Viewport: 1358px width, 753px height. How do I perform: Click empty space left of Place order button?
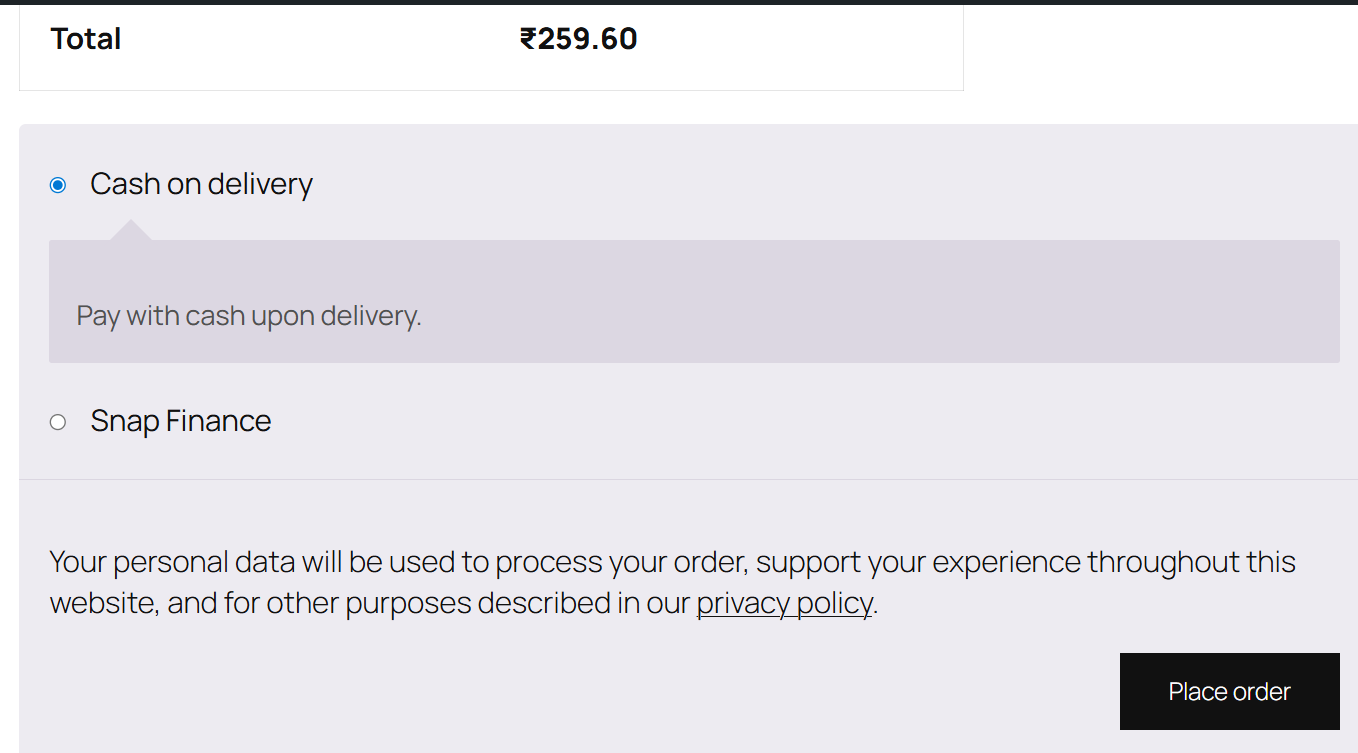(x=600, y=692)
